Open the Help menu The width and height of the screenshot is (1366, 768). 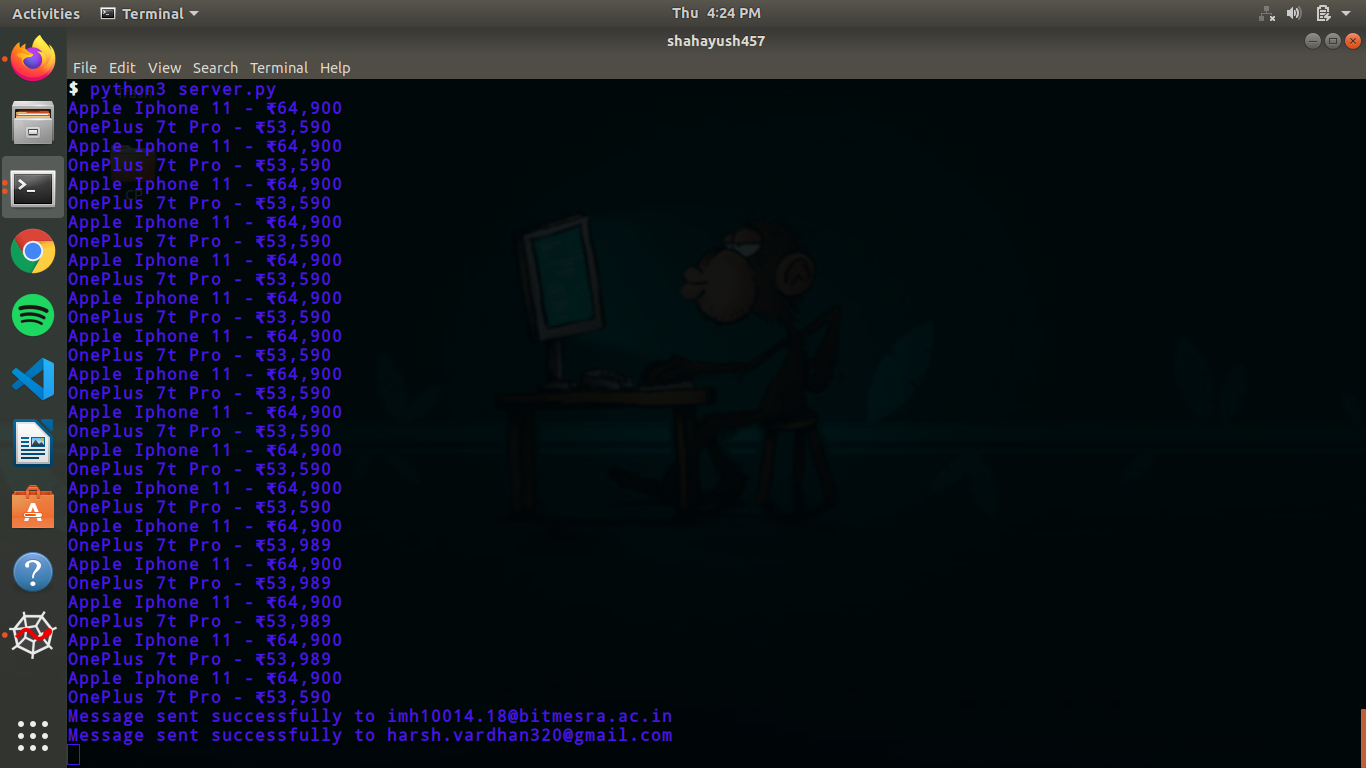point(335,68)
